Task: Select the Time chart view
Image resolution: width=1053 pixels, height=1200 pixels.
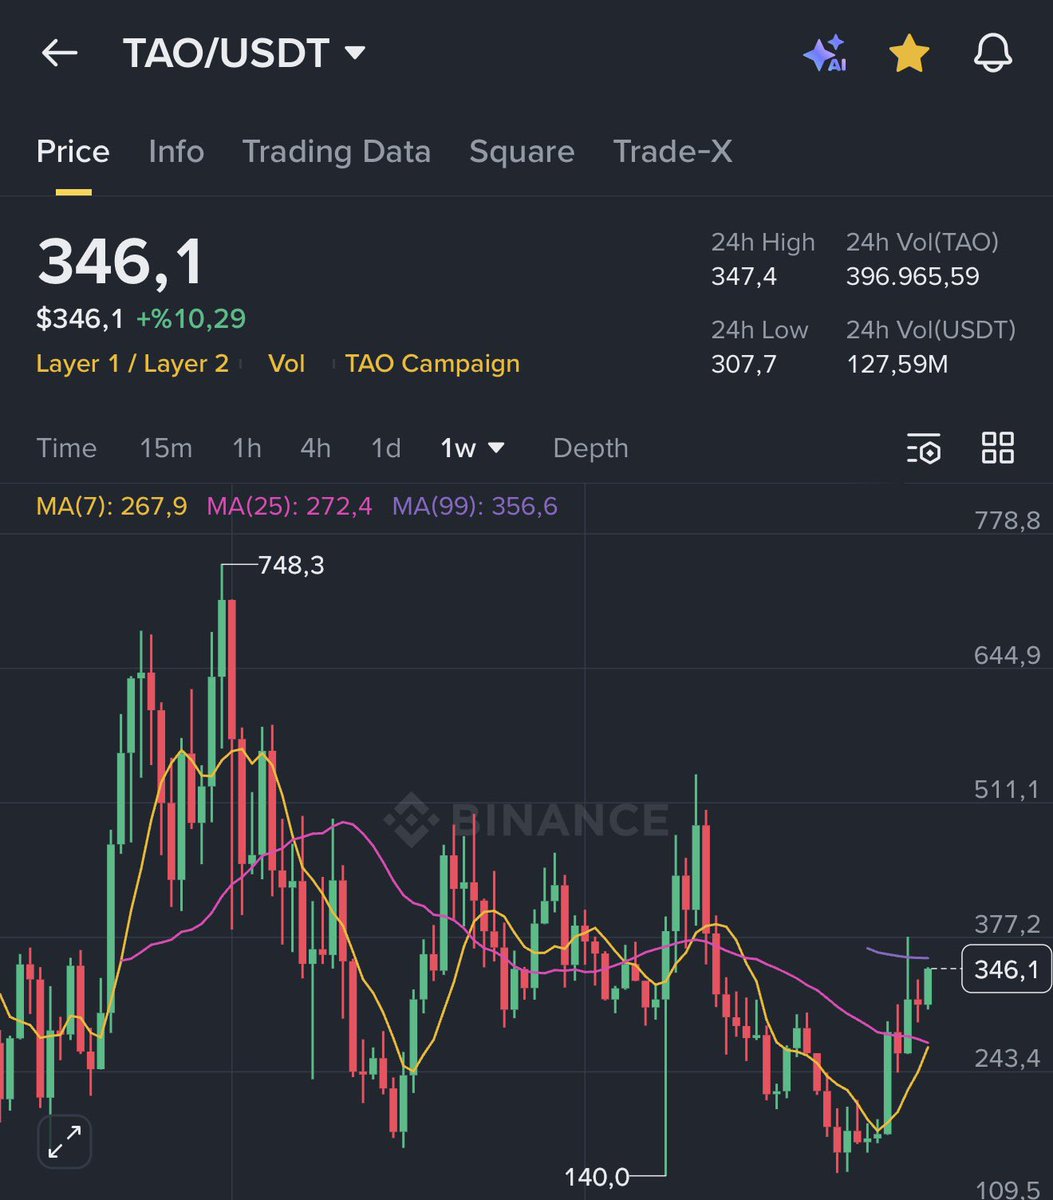Action: tap(66, 448)
